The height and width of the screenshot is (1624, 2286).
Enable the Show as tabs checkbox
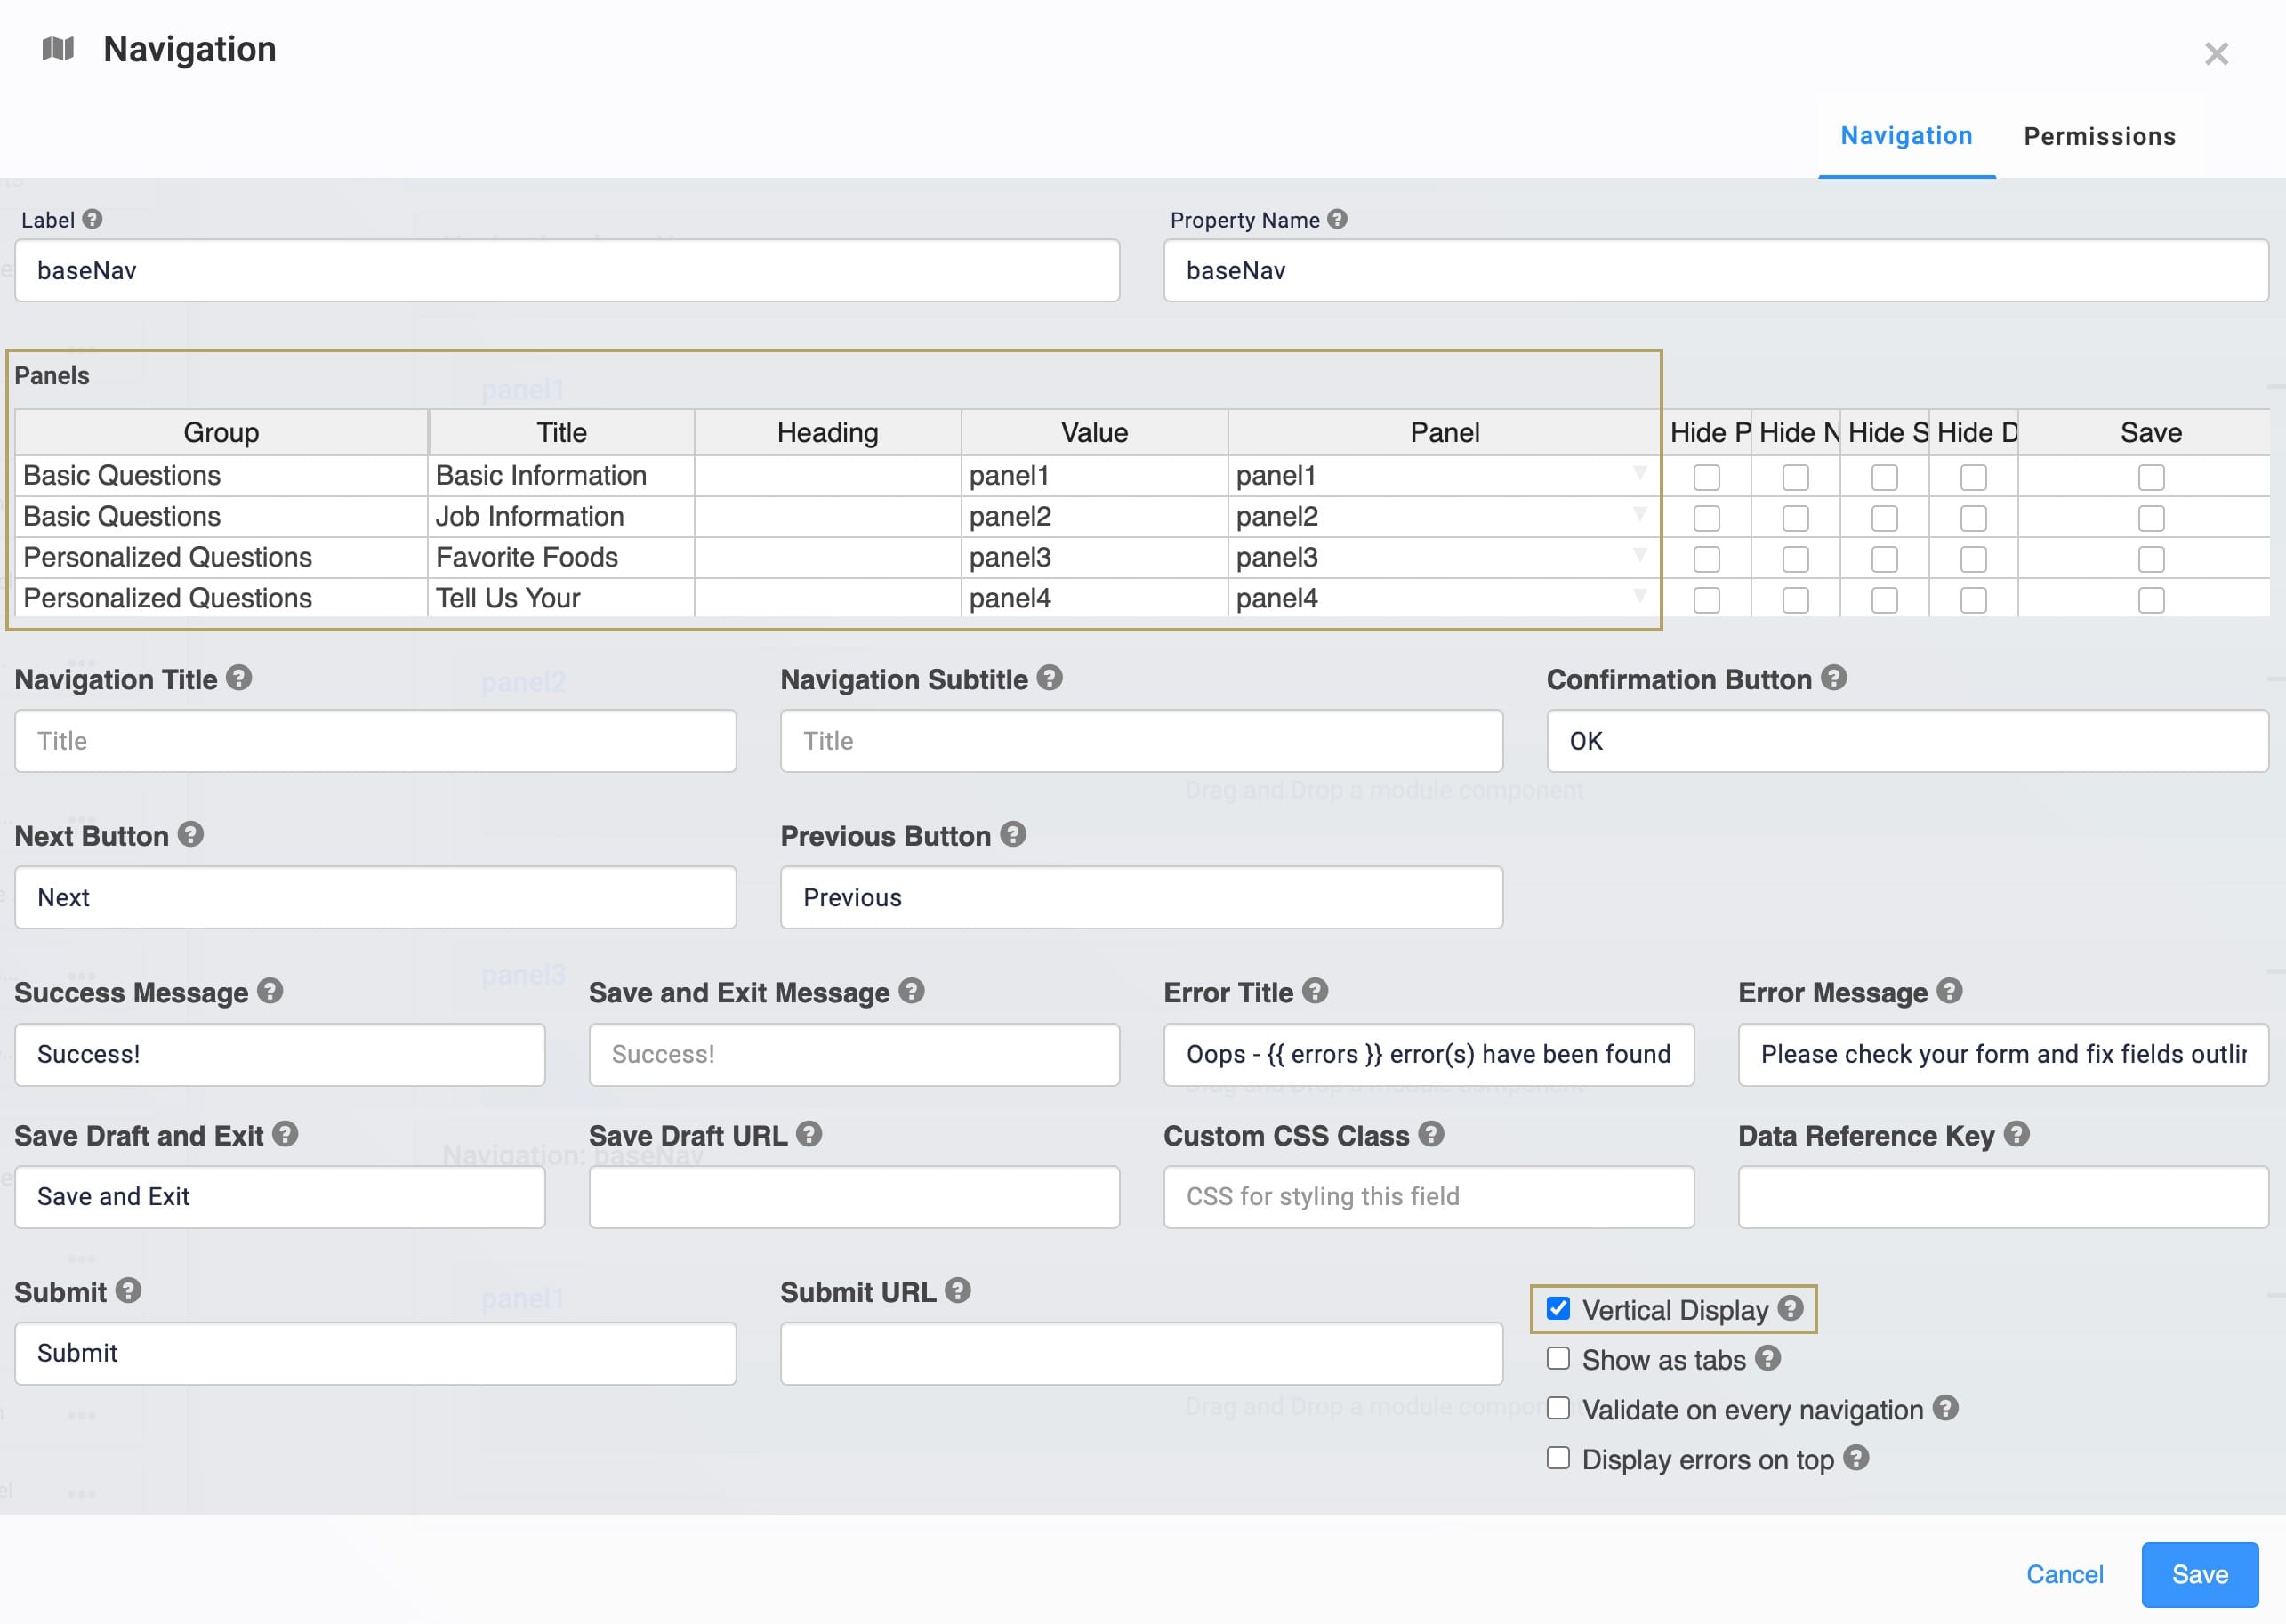click(1558, 1359)
